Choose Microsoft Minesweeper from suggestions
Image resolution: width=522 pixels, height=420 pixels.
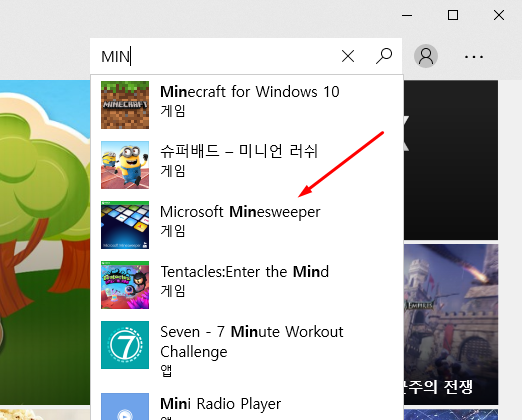pos(247,225)
